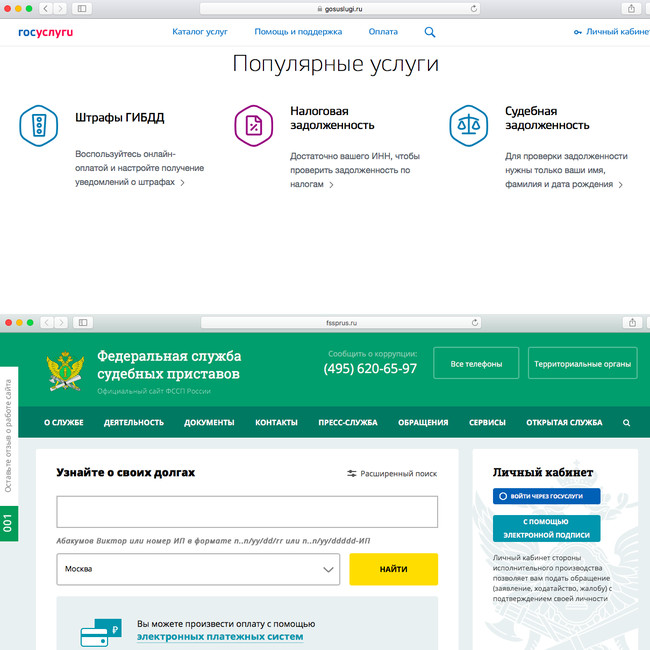Open Помощь и поддержка menu
Image resolution: width=650 pixels, height=650 pixels.
298,32
